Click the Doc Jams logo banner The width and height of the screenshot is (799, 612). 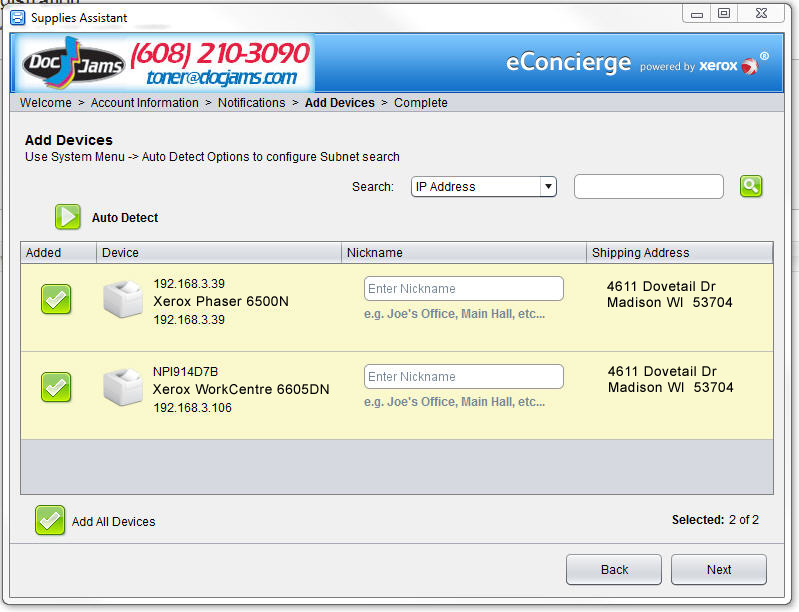165,64
